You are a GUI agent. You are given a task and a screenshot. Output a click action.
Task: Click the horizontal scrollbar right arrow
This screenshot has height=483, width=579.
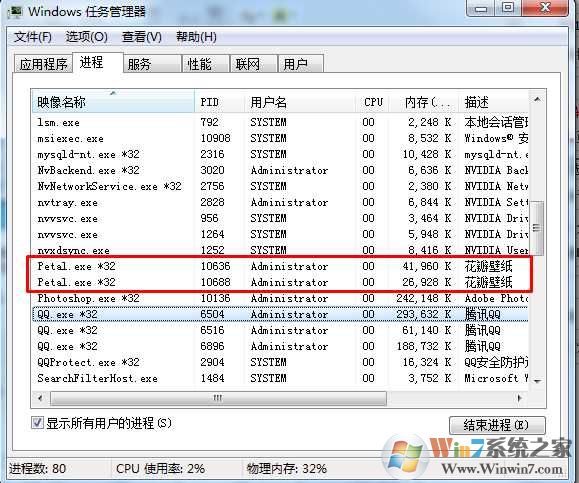520,398
